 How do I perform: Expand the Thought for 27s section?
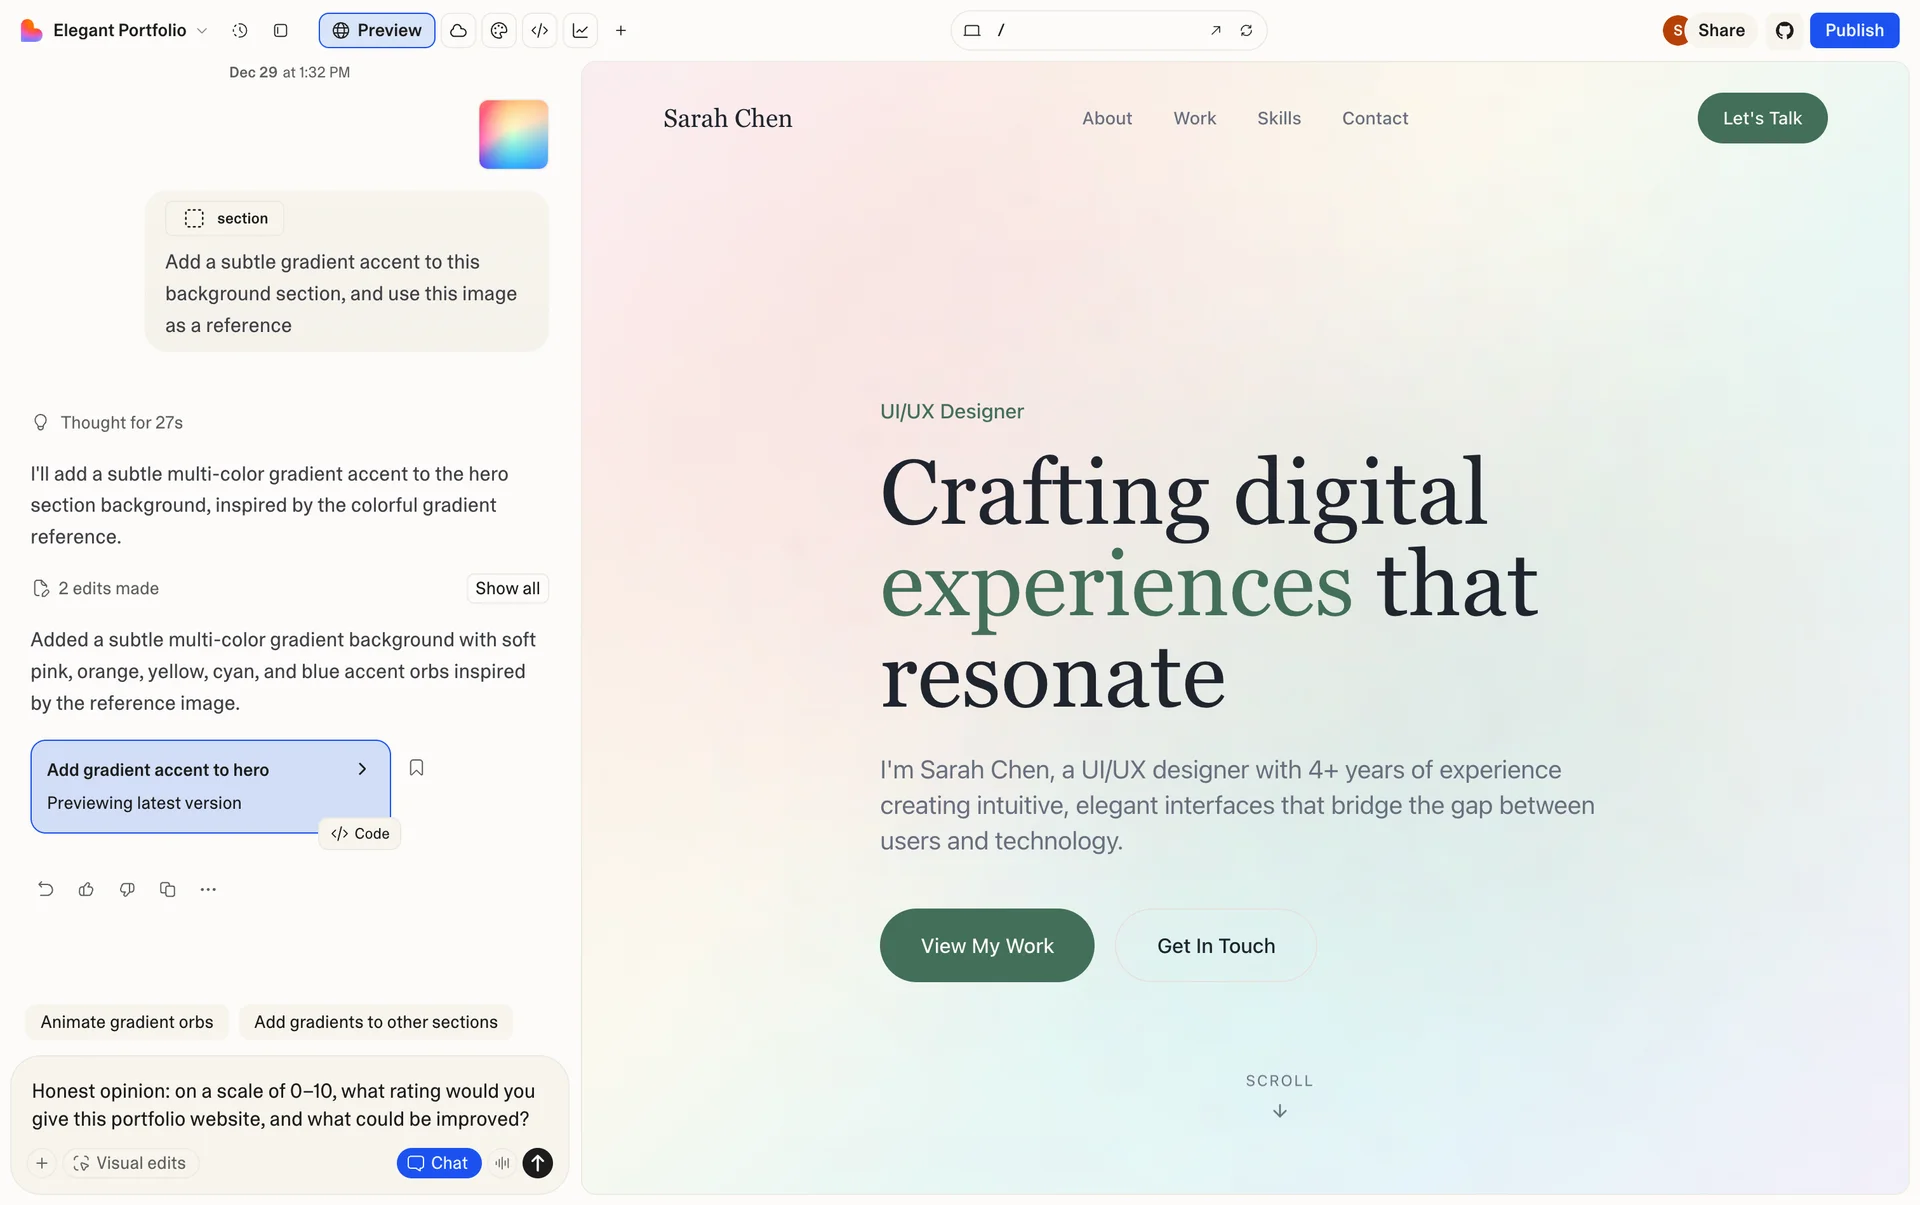point(121,423)
